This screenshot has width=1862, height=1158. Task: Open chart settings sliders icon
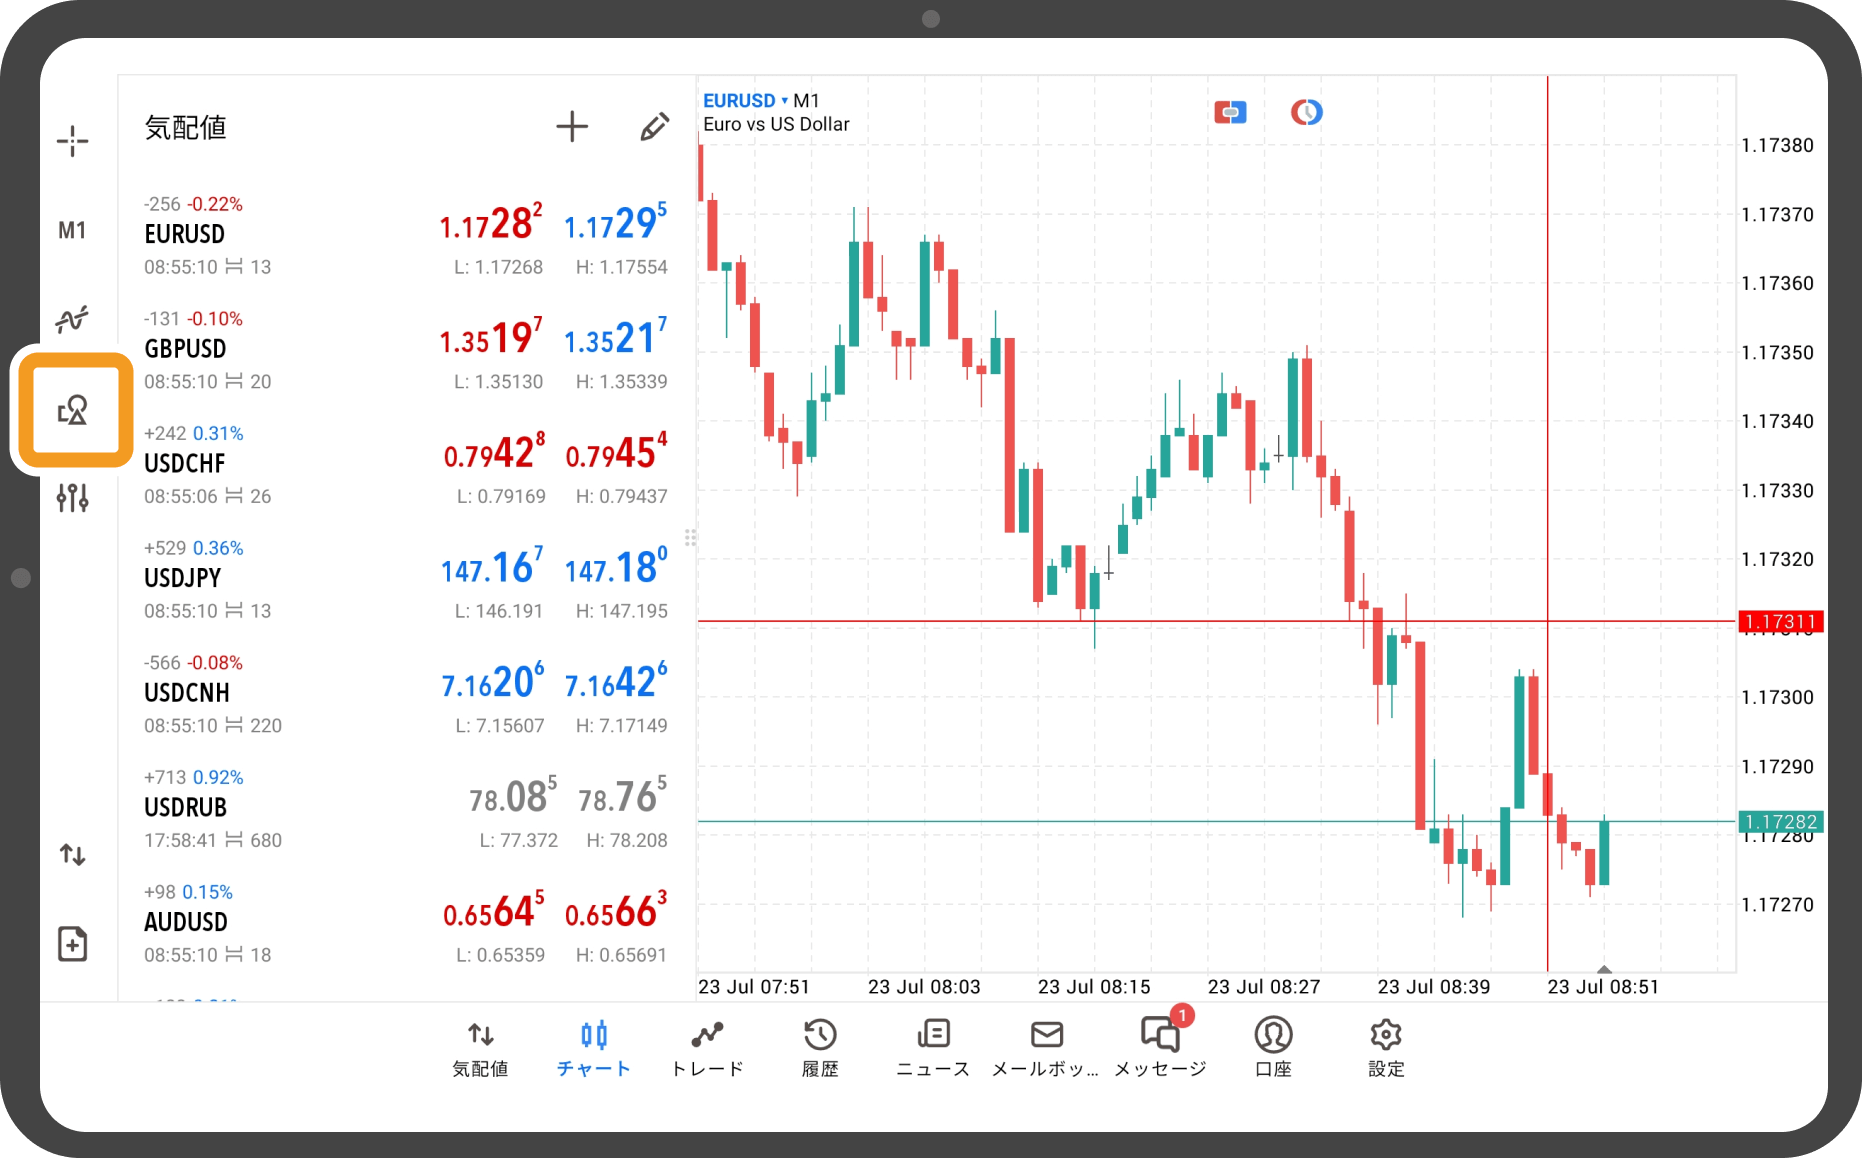tap(72, 497)
